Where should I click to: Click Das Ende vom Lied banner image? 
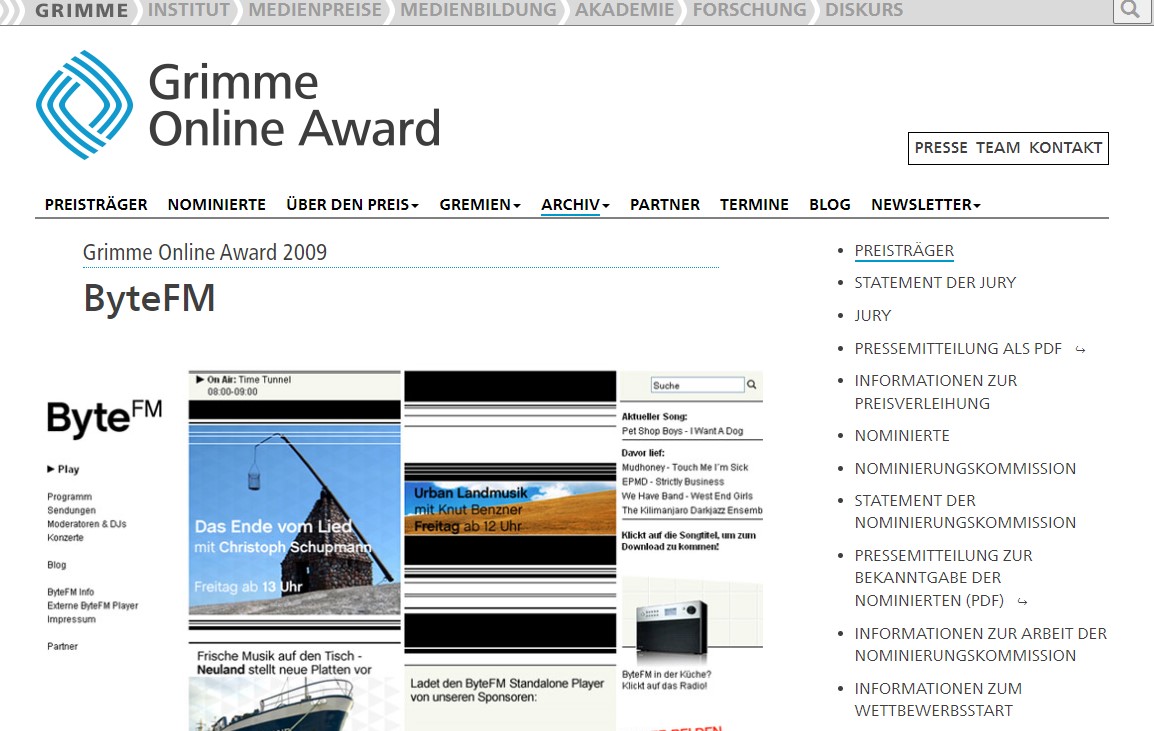click(294, 520)
